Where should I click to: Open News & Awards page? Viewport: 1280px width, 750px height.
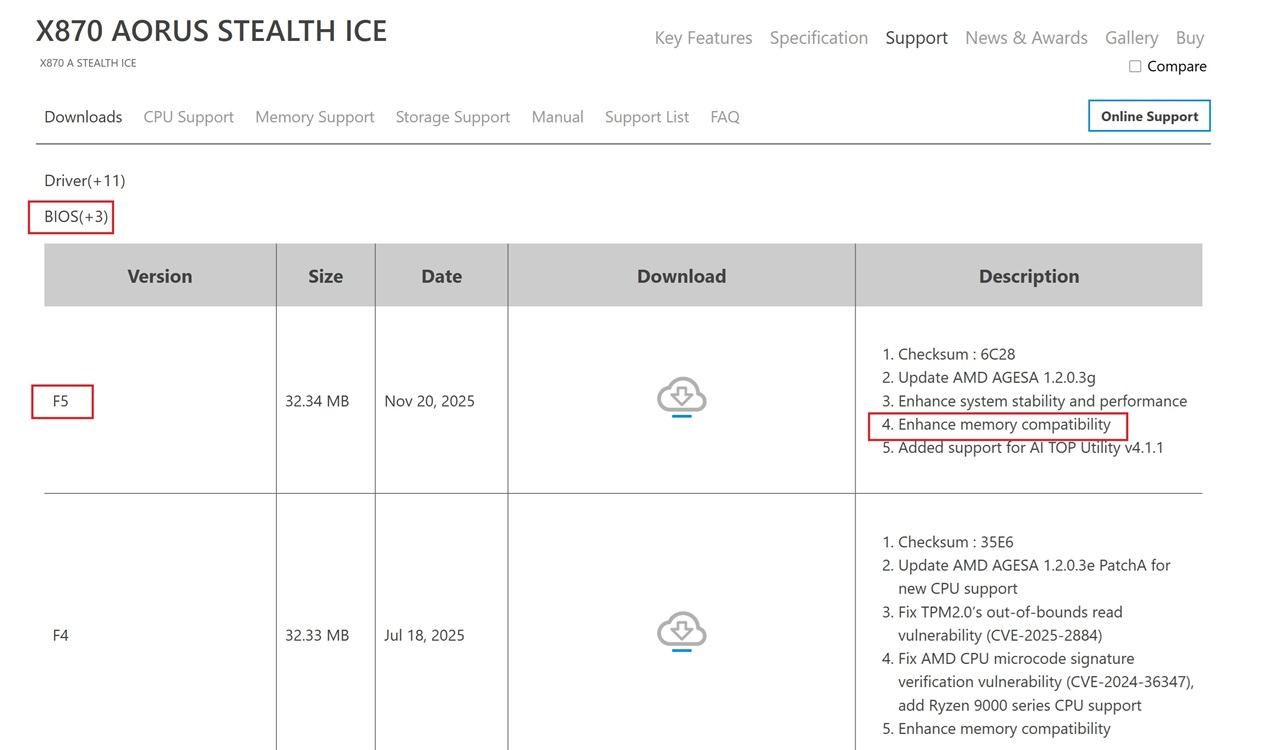tap(1026, 38)
